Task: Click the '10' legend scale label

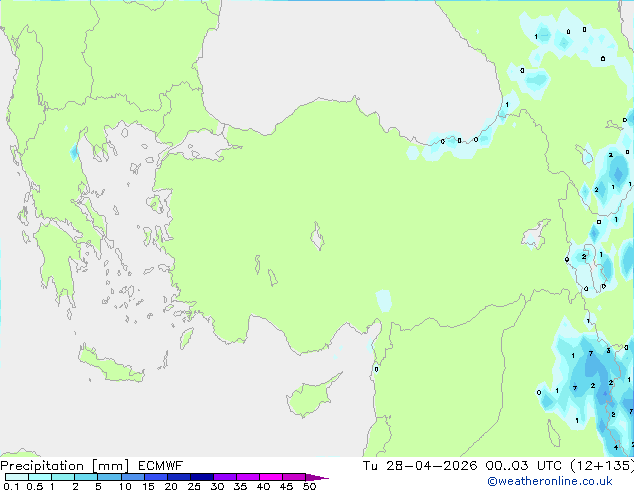Action: [125, 486]
